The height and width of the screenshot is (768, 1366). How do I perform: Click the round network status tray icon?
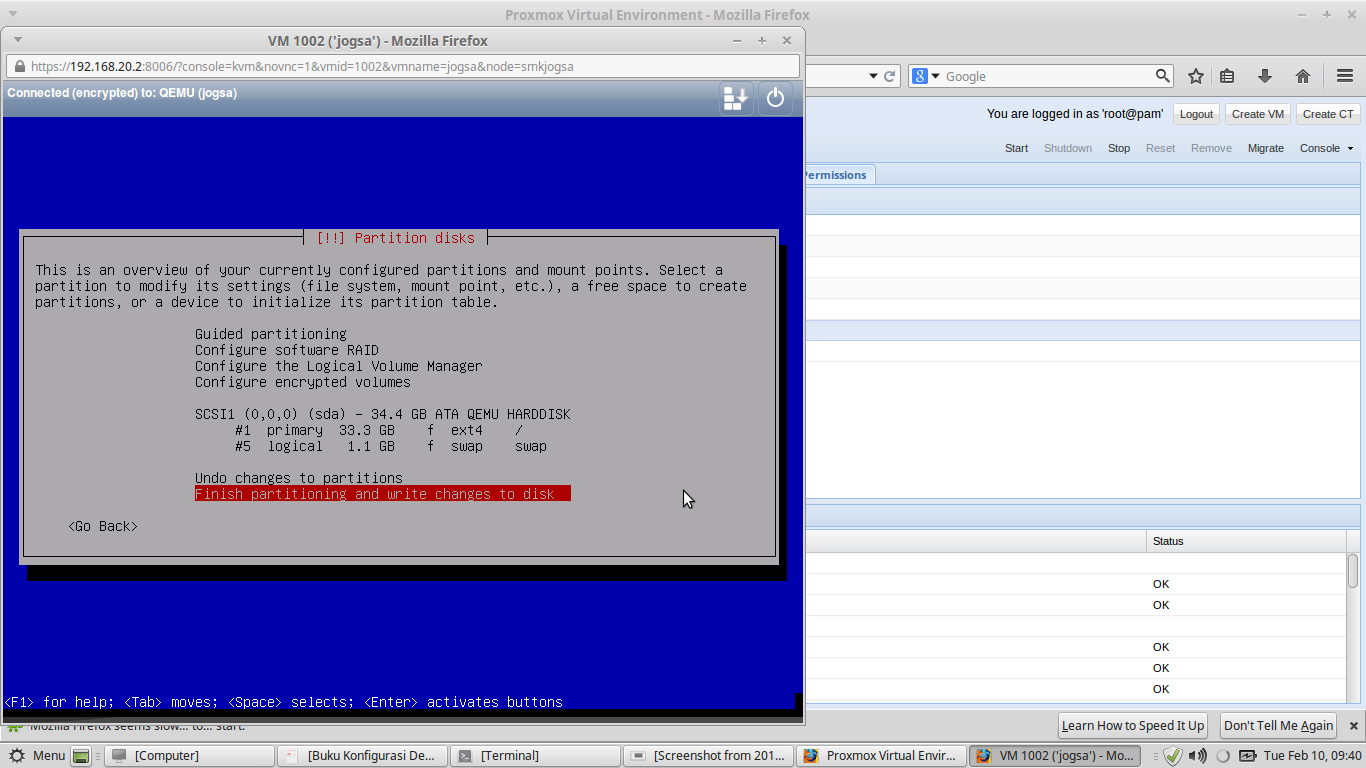(1222, 756)
